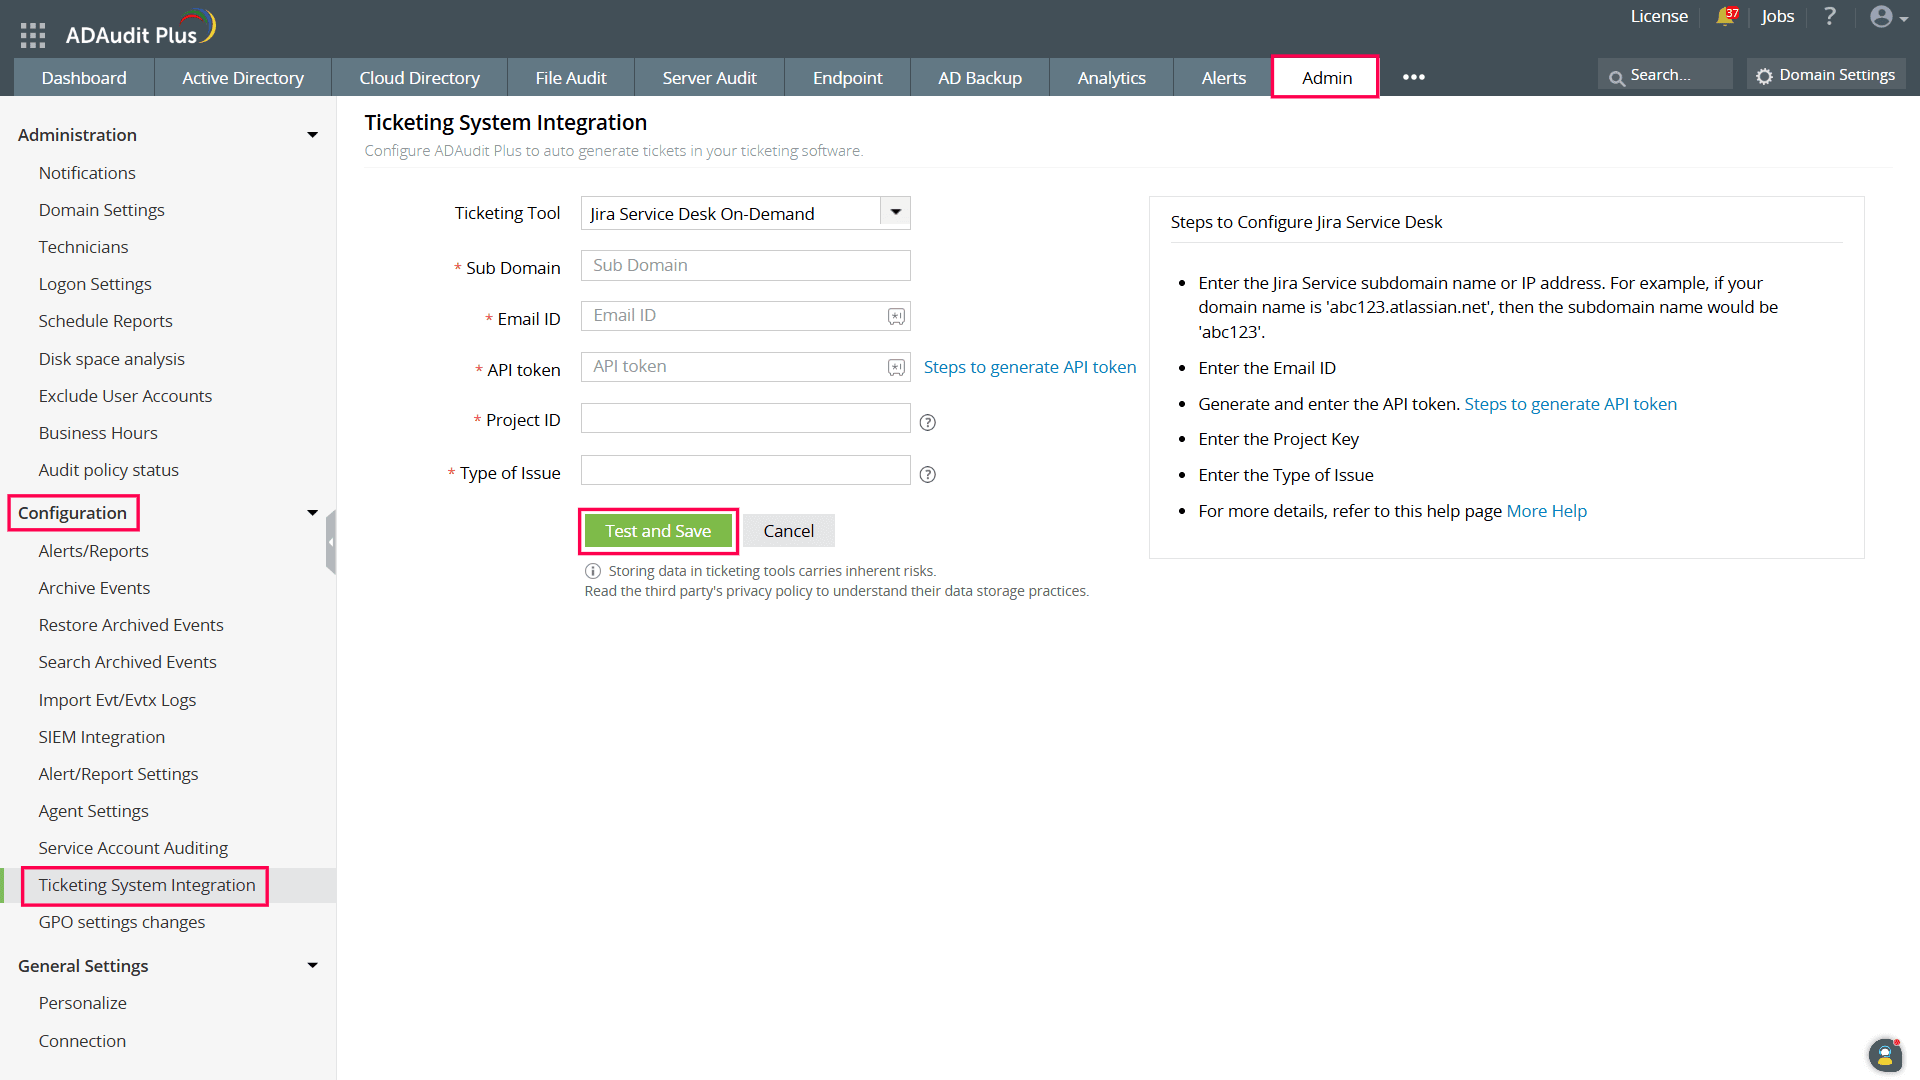Open the Ticketing Tool dropdown
Image resolution: width=1920 pixels, height=1080 pixels.
pyautogui.click(x=895, y=213)
